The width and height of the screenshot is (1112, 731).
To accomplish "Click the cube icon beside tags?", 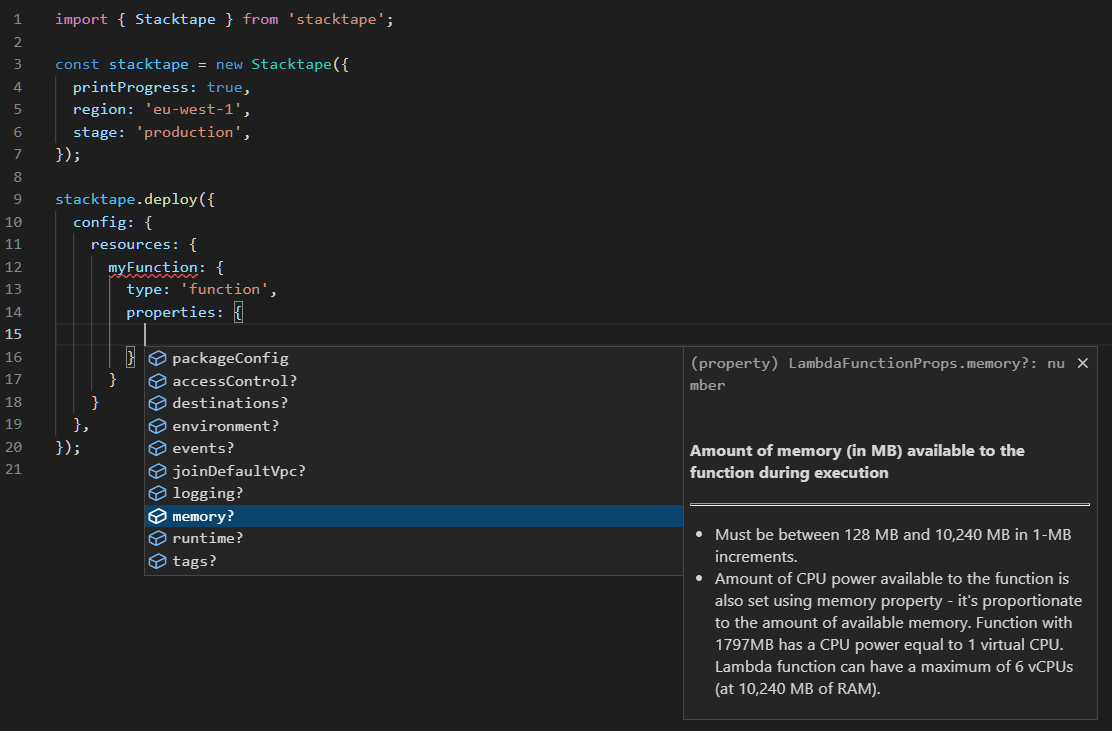I will pos(157,561).
